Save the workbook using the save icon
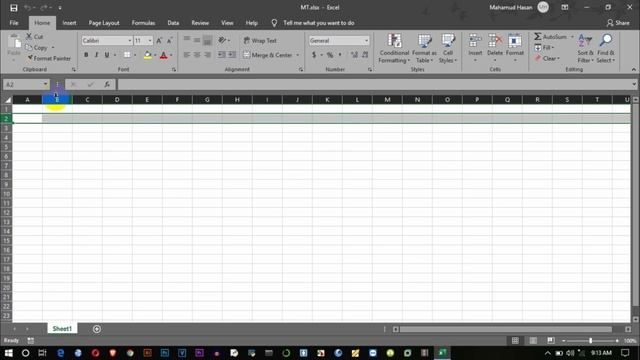Screen dimensions: 640x360 click(x=13, y=8)
